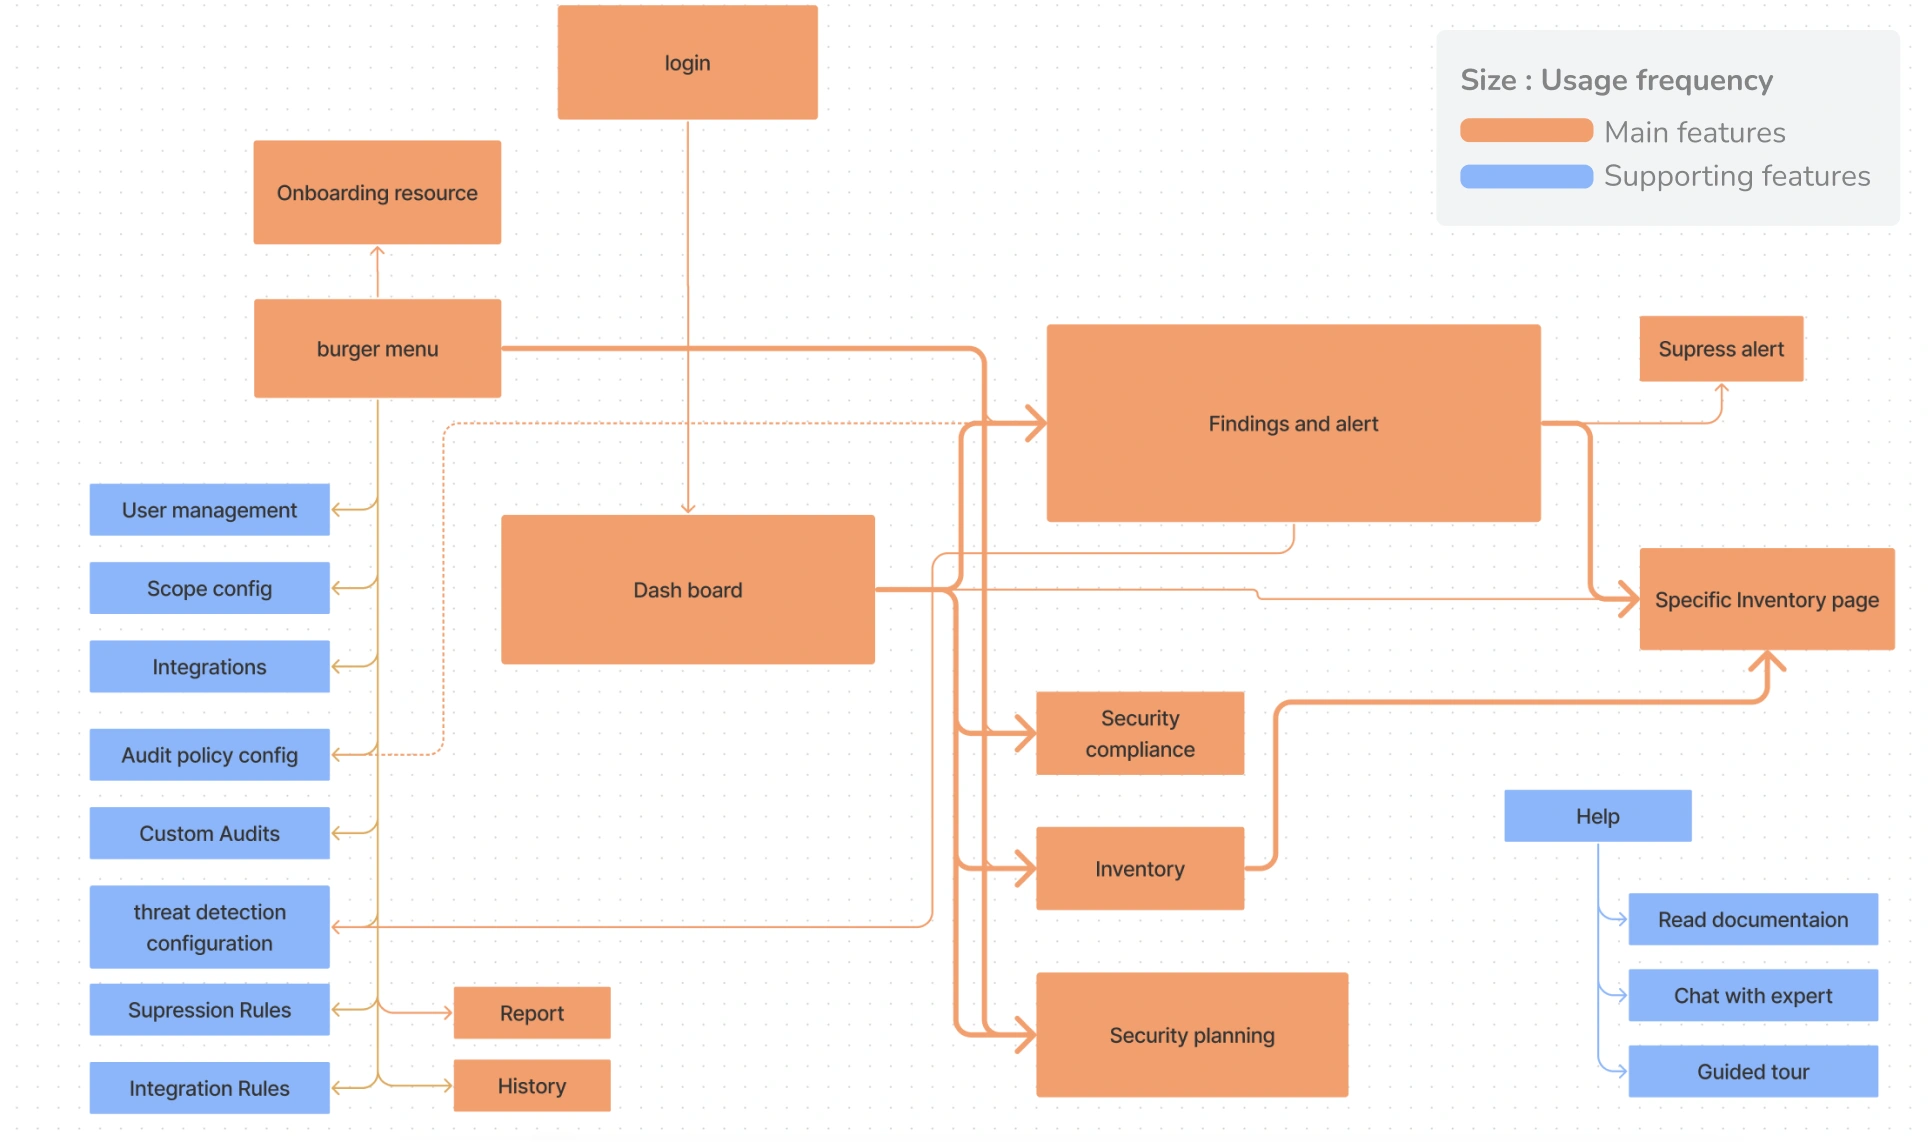Click the Guided tour box
The width and height of the screenshot is (1928, 1142).
1753,1071
